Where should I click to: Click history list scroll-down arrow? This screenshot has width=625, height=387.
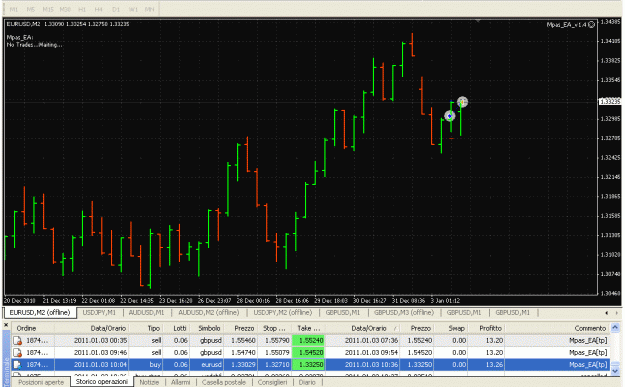coord(615,371)
